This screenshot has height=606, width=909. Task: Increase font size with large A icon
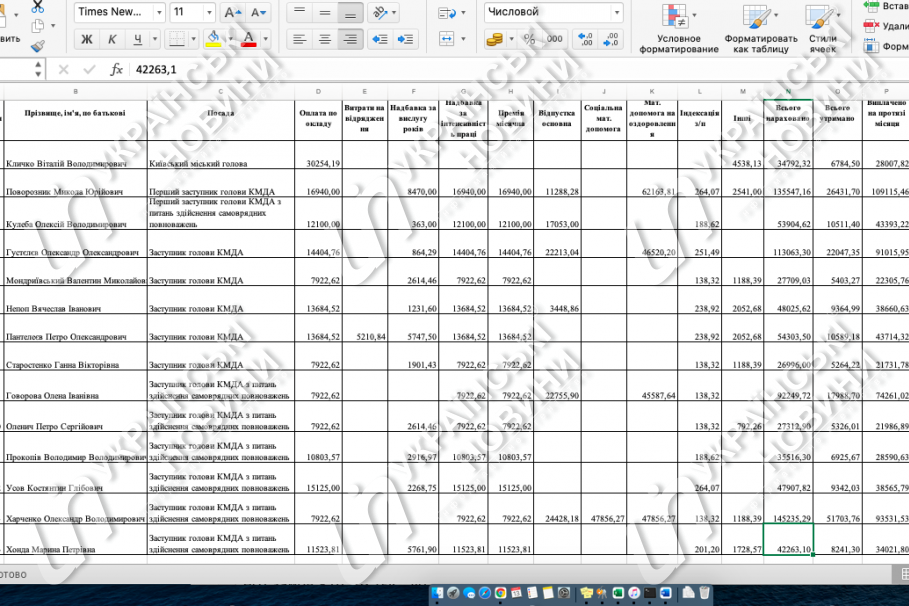coord(232,12)
